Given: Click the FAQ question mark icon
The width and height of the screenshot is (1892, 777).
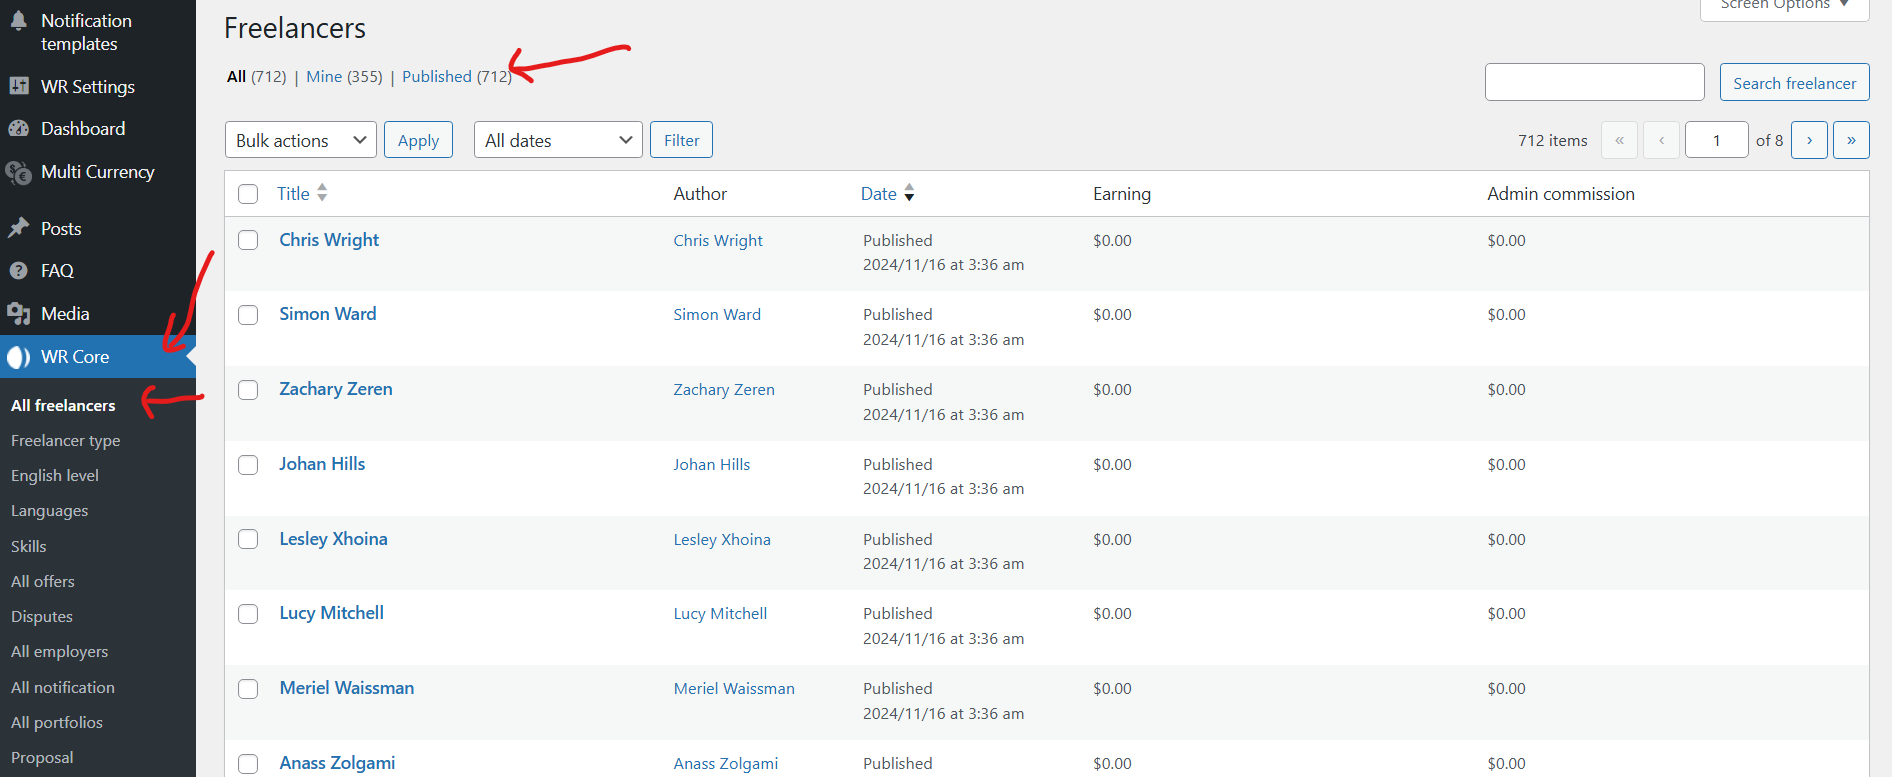Looking at the screenshot, I should [18, 270].
